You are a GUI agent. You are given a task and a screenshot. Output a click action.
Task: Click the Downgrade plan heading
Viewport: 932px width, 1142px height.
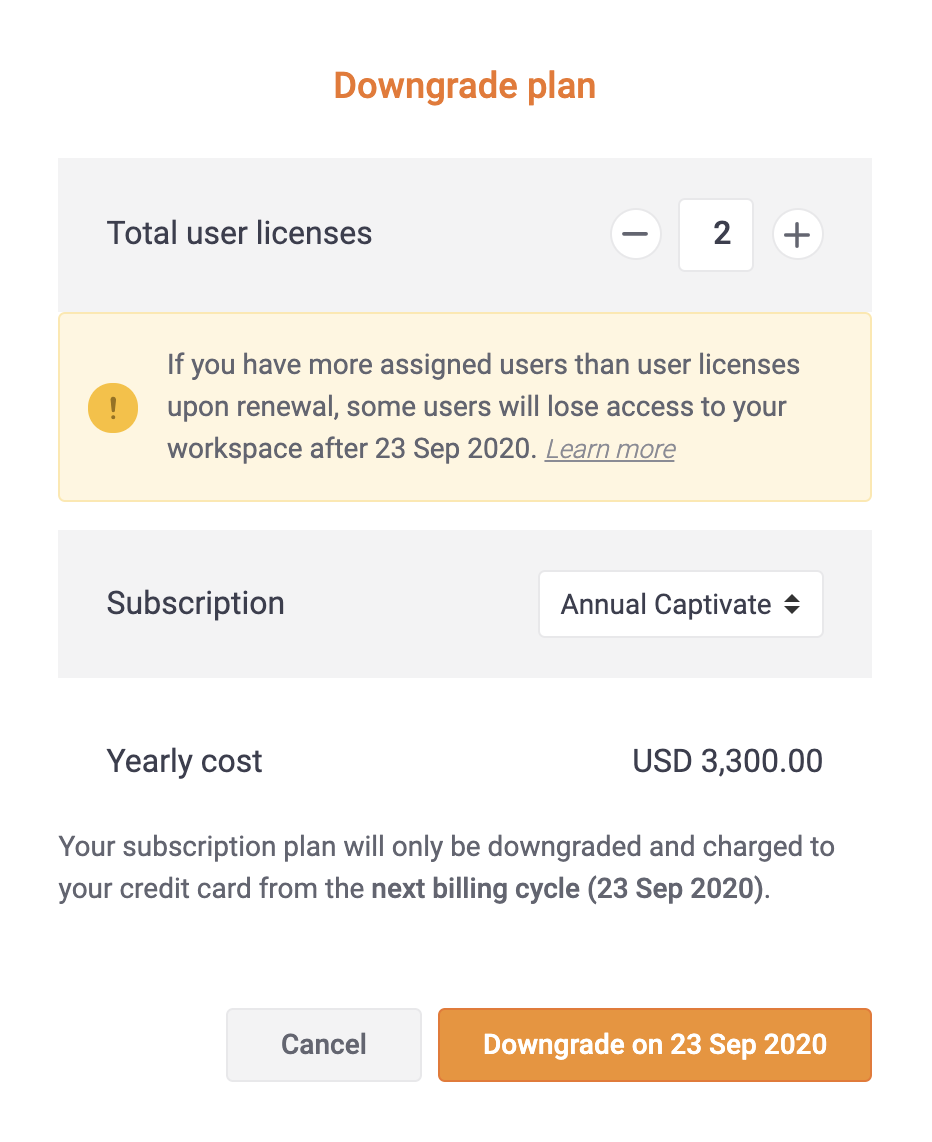coord(465,86)
